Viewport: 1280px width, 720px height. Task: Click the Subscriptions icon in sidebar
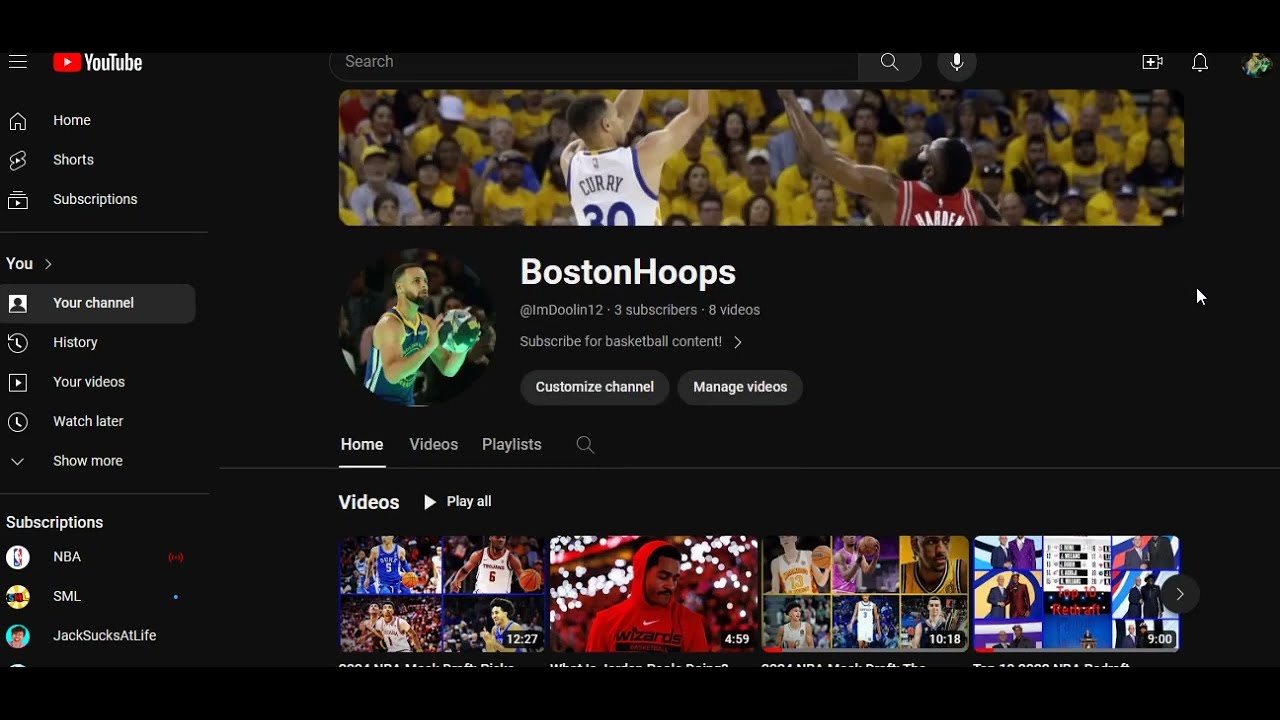pyautogui.click(x=18, y=200)
